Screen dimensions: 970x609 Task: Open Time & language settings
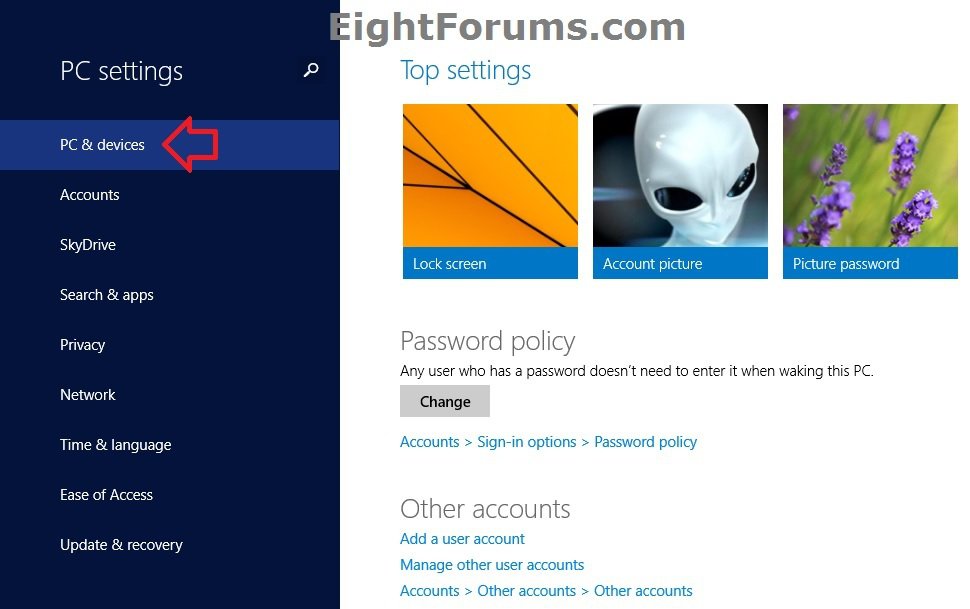[170, 445]
